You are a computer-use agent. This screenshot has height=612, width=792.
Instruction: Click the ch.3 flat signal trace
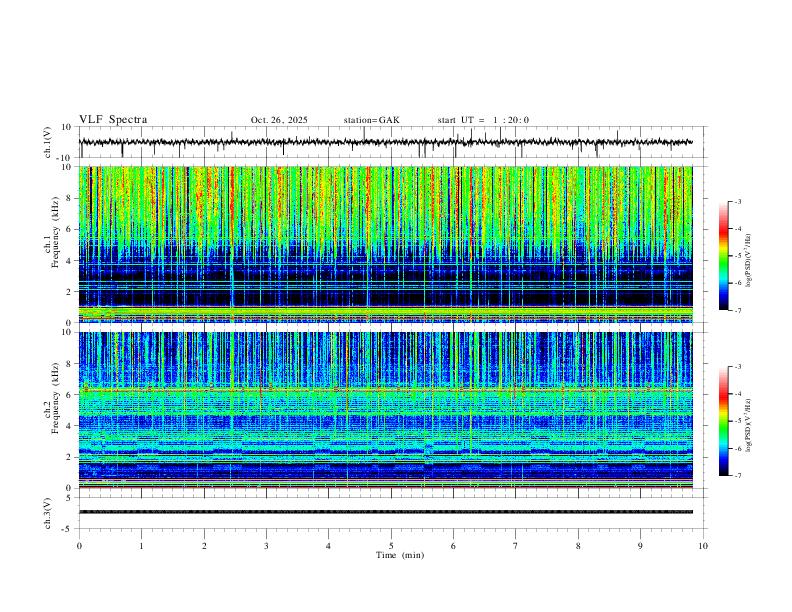point(386,512)
